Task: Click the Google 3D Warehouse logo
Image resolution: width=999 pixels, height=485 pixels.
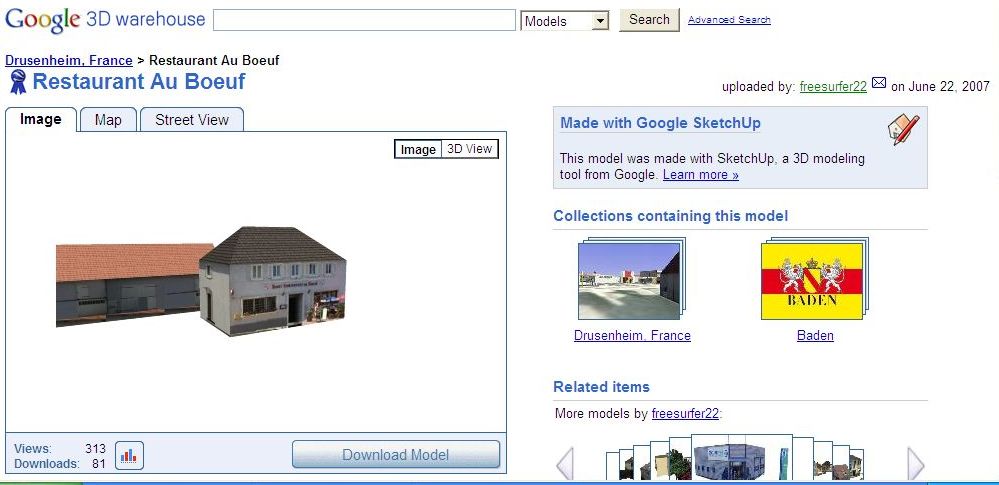Action: coord(104,19)
